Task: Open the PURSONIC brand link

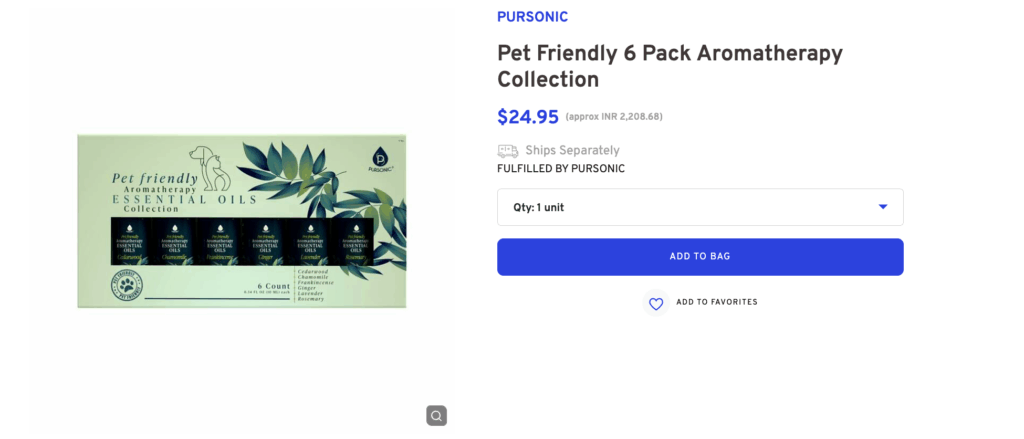Action: pyautogui.click(x=532, y=17)
